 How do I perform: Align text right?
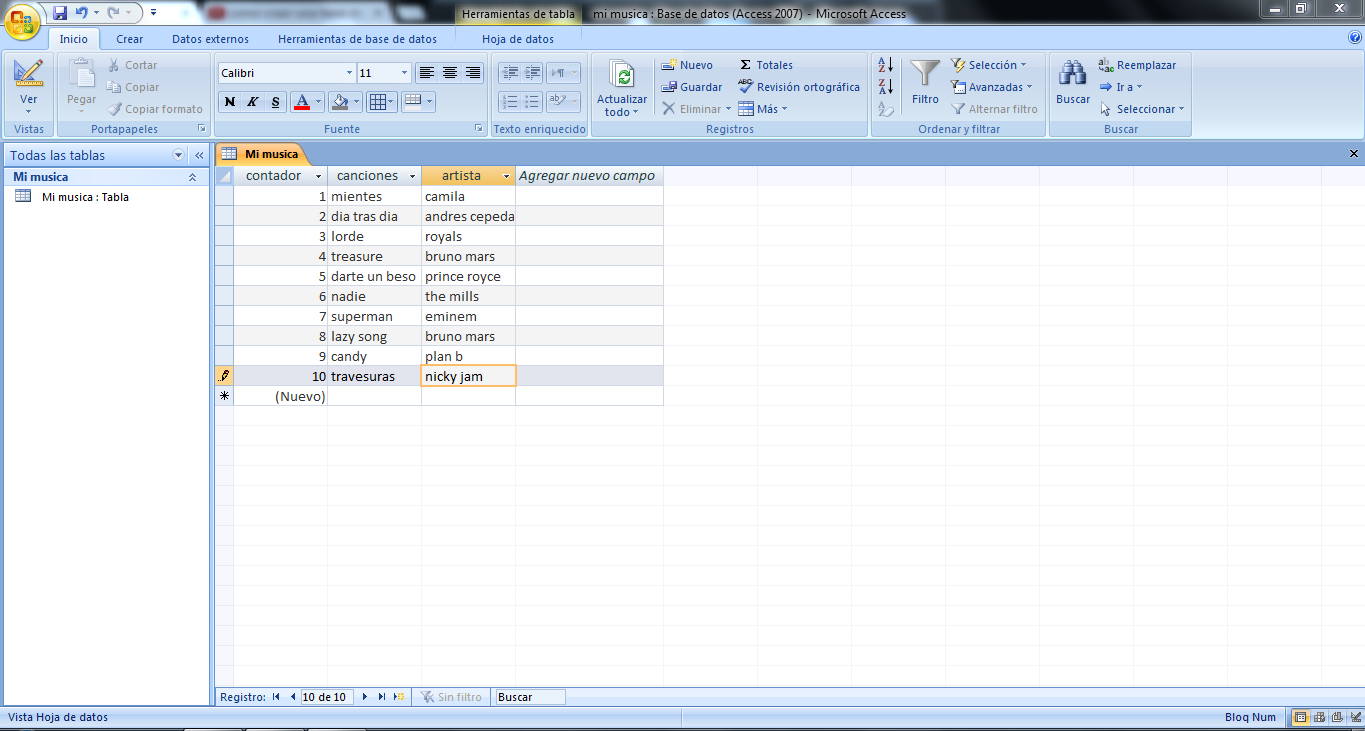pyautogui.click(x=473, y=73)
